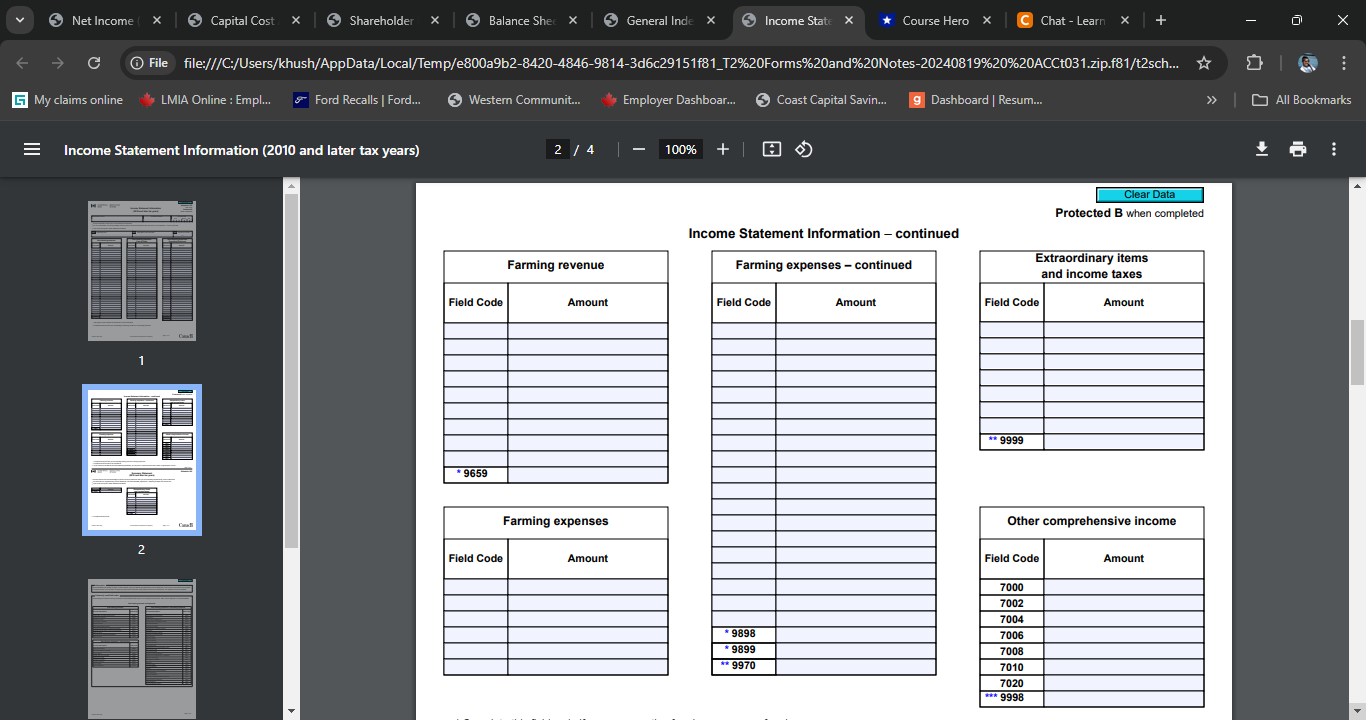Image resolution: width=1366 pixels, height=720 pixels.
Task: Open the Chrome three-dot menu
Action: (1343, 63)
